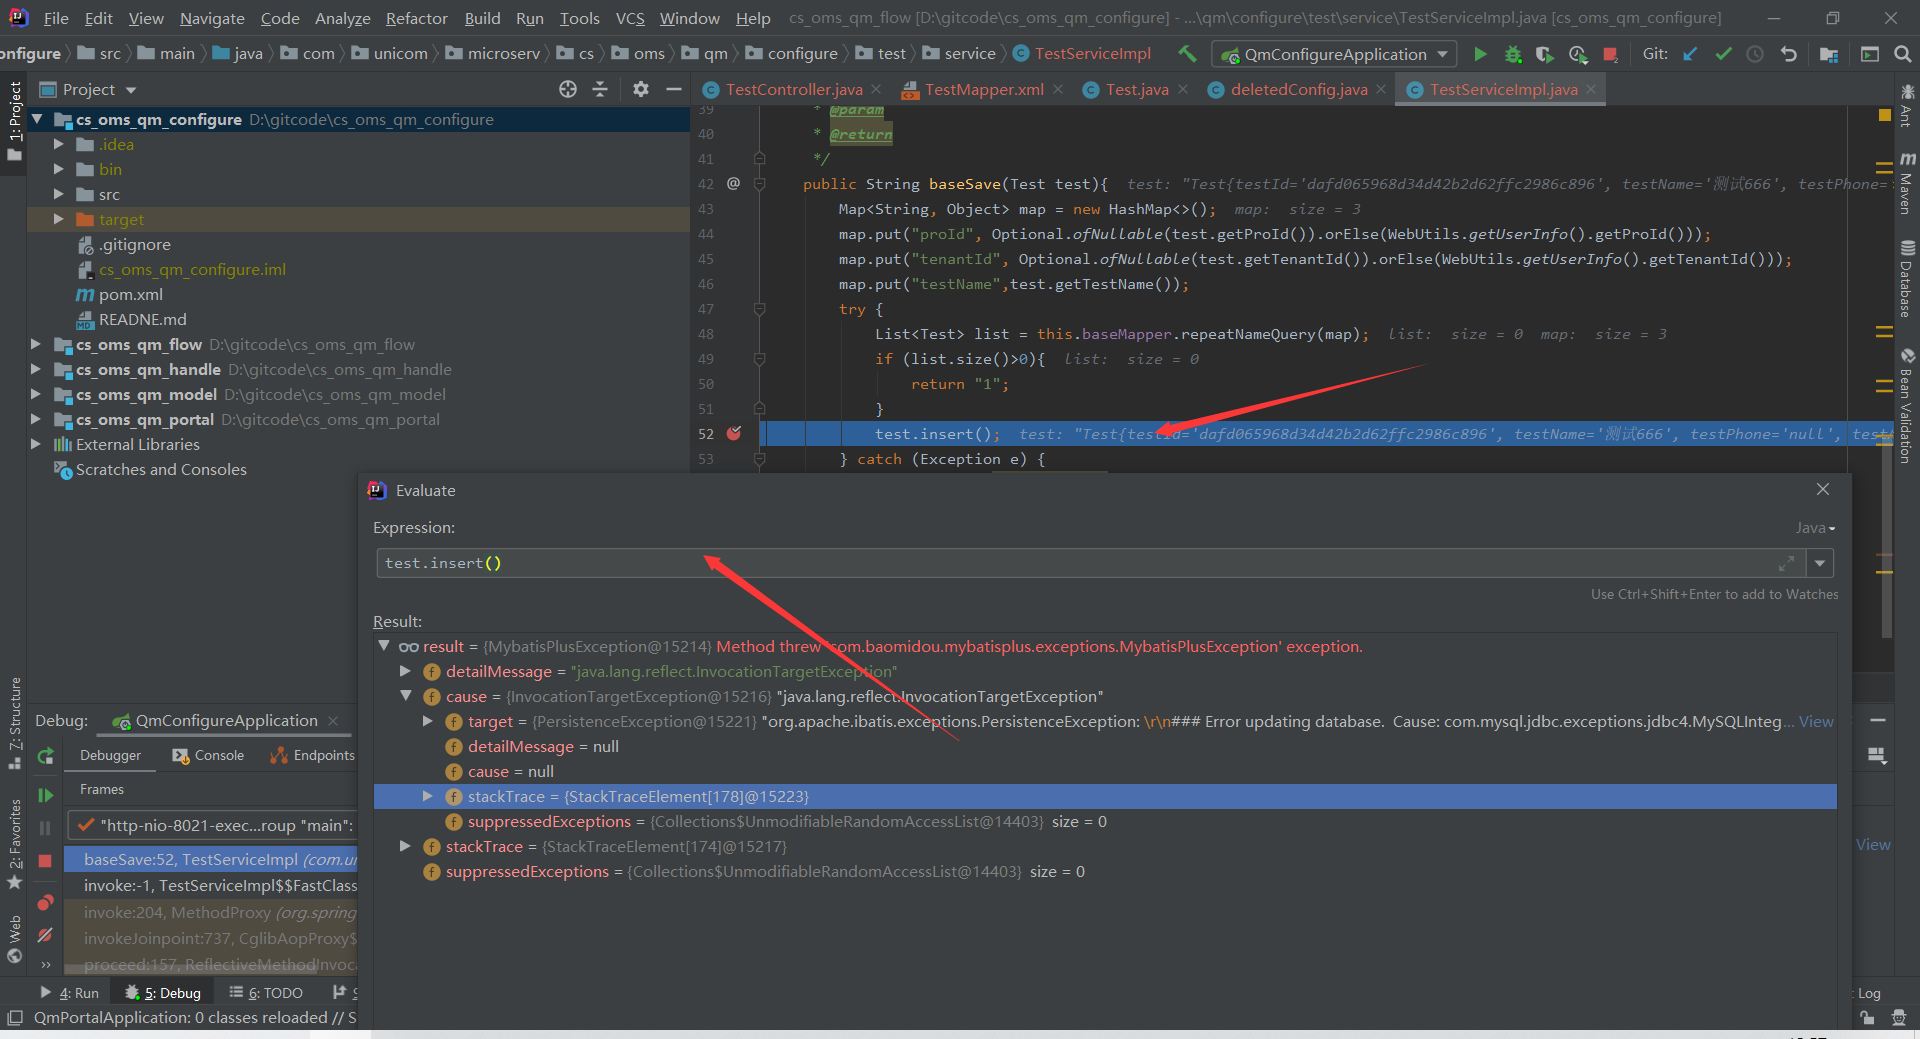Viewport: 1920px width, 1039px height.
Task: Switch to the TestController.java tab
Action: coord(793,89)
